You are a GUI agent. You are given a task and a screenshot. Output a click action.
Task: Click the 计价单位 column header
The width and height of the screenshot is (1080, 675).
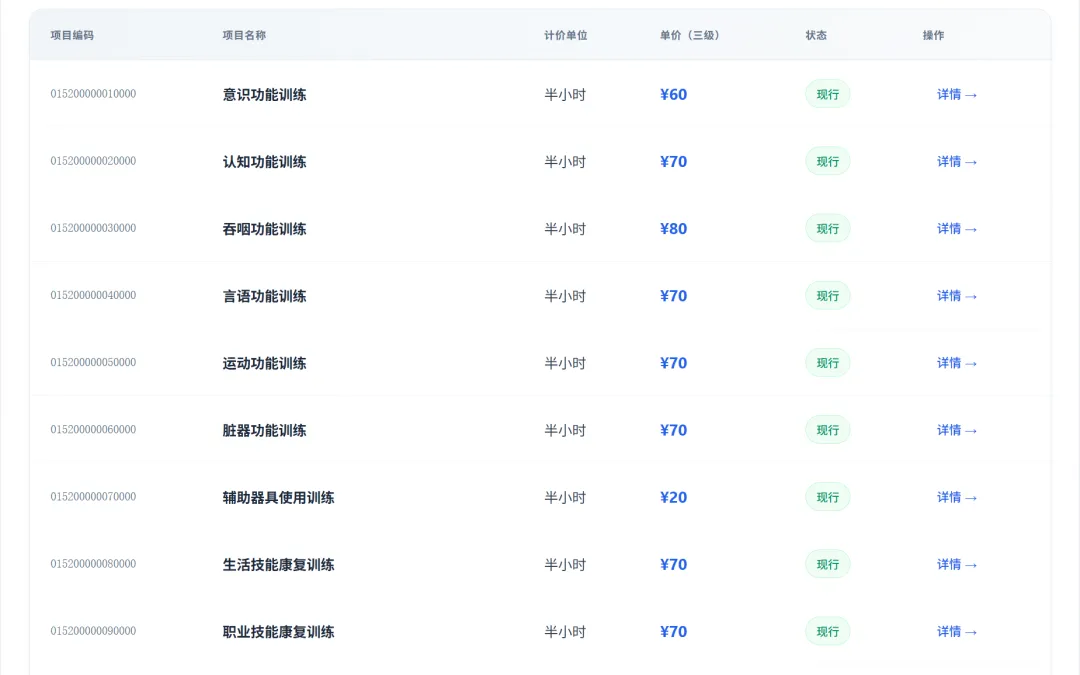point(566,35)
